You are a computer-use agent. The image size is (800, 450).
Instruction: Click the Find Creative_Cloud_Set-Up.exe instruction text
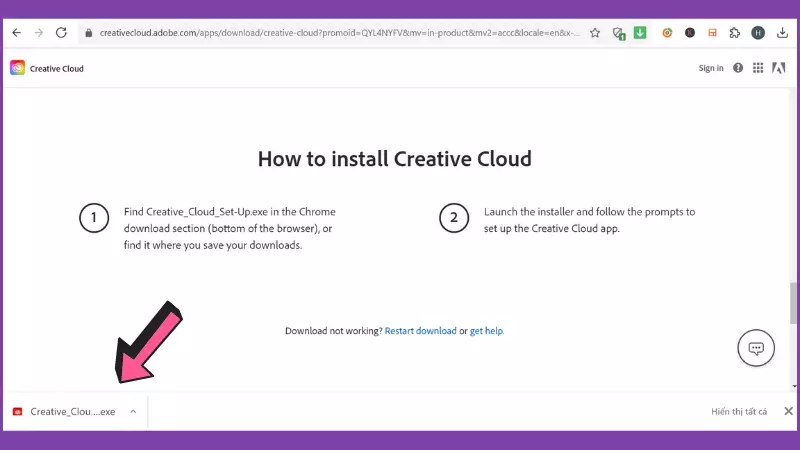[230, 228]
